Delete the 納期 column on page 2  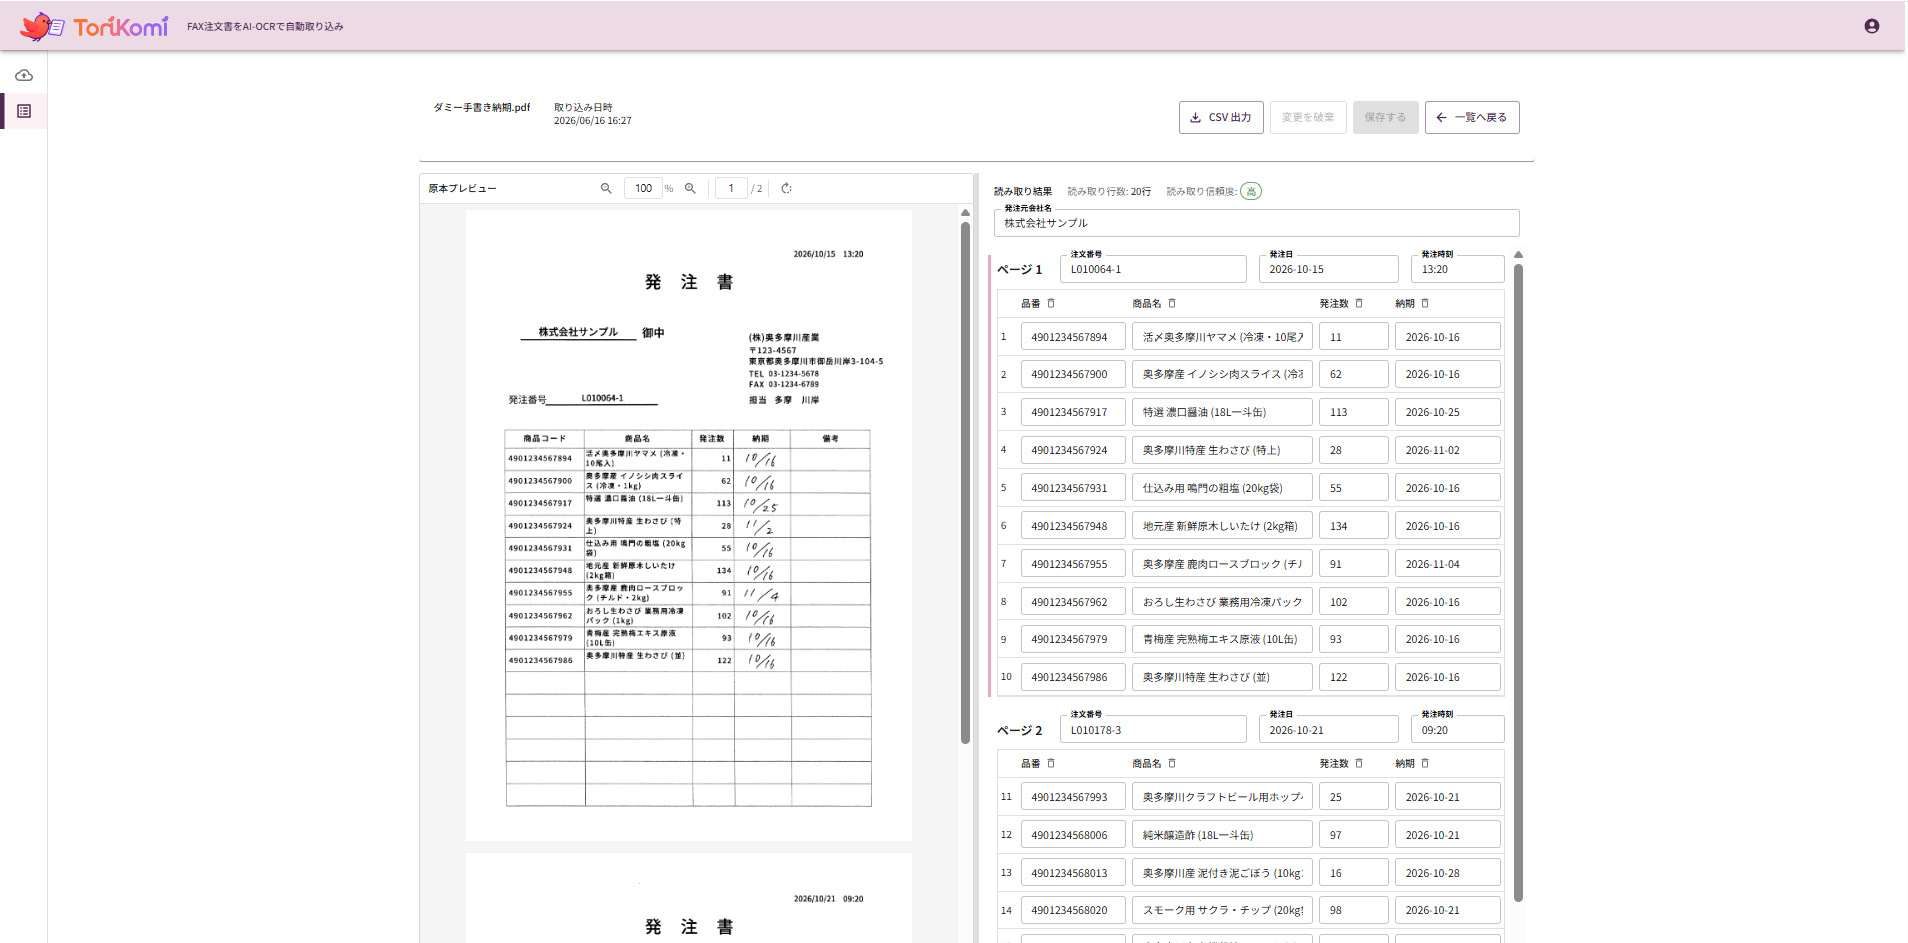[x=1425, y=763]
